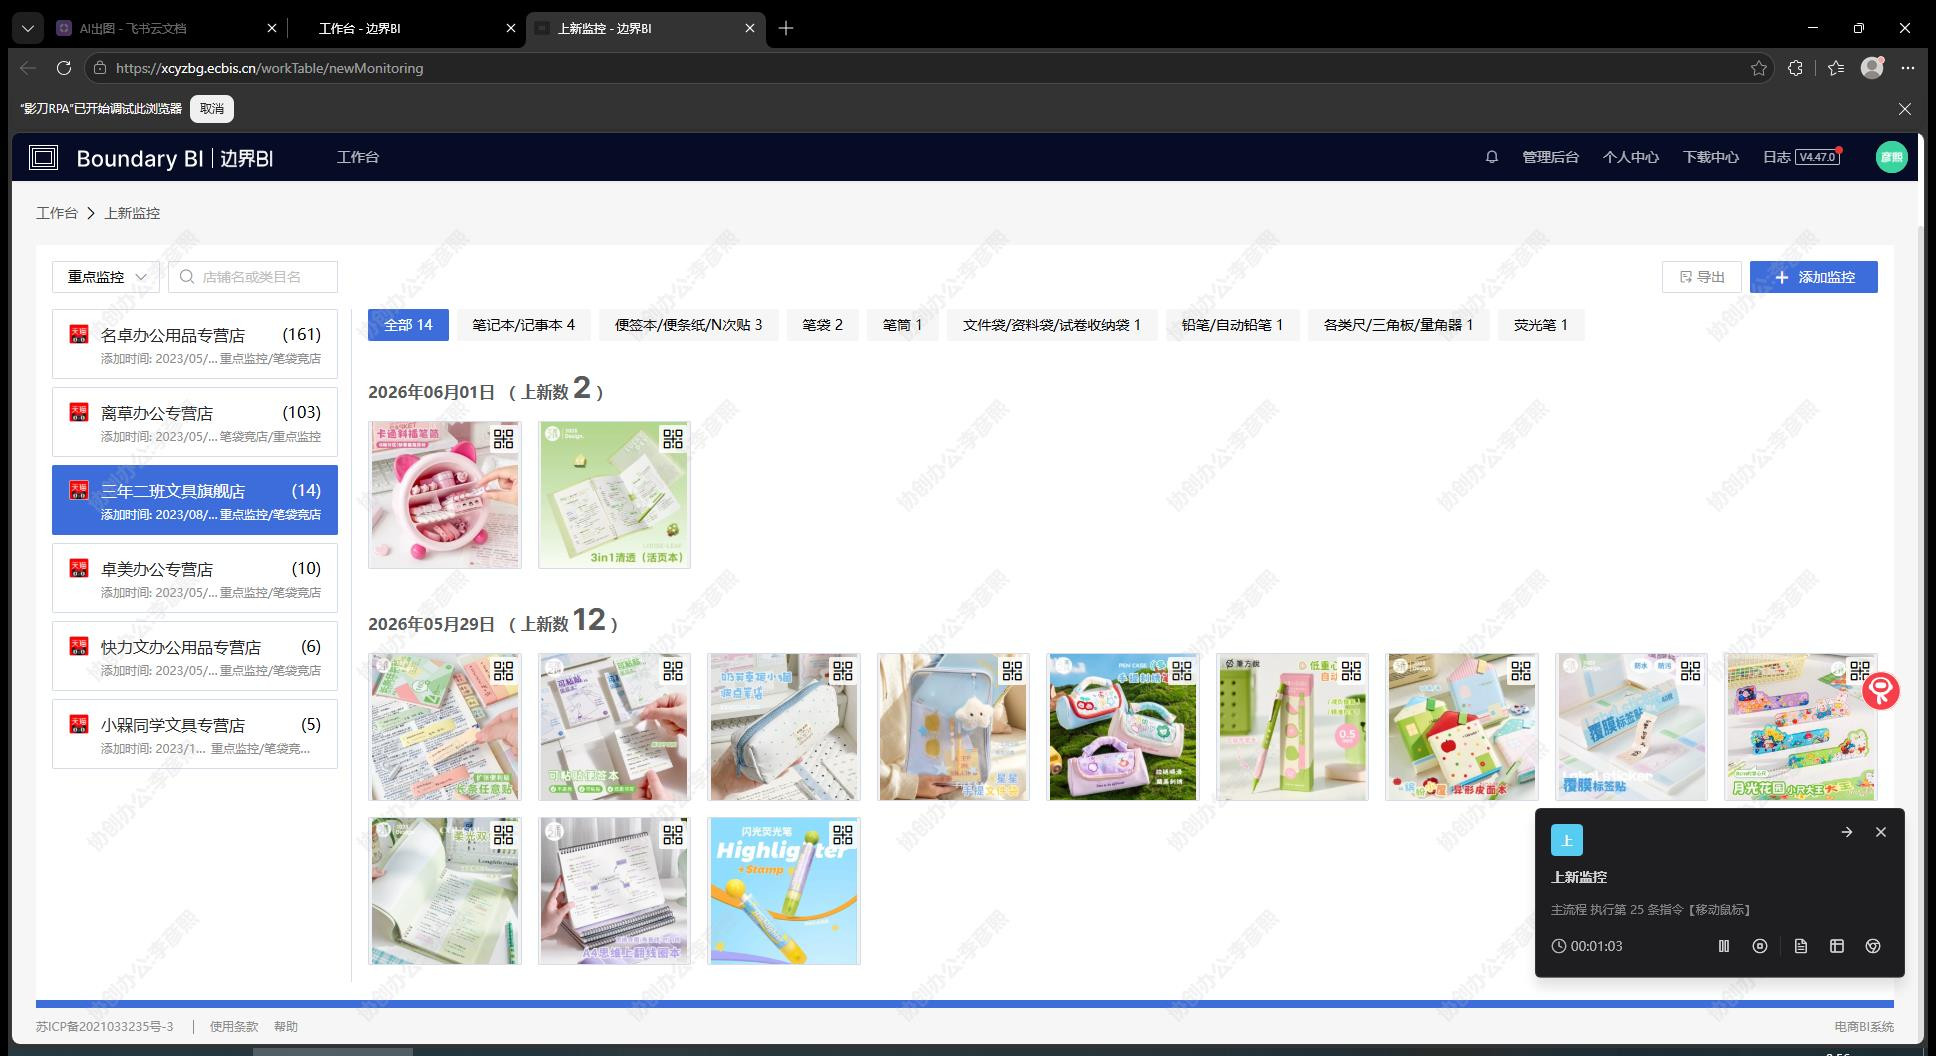This screenshot has height=1056, width=1936.
Task: Select store 离草办公专营店 (103)
Action: coord(195,422)
